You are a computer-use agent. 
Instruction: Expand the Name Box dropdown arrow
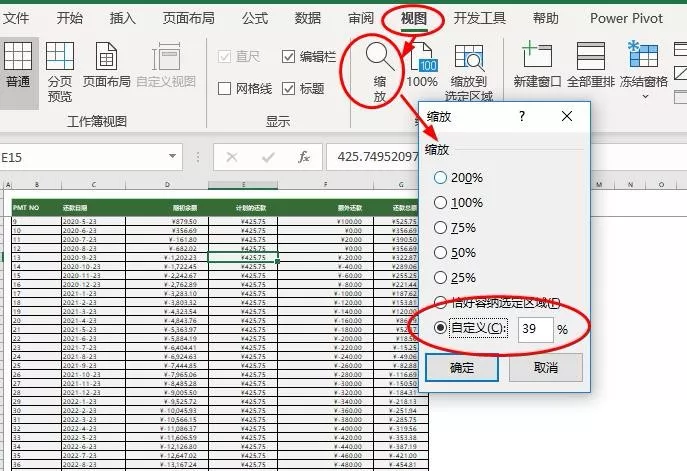[172, 156]
